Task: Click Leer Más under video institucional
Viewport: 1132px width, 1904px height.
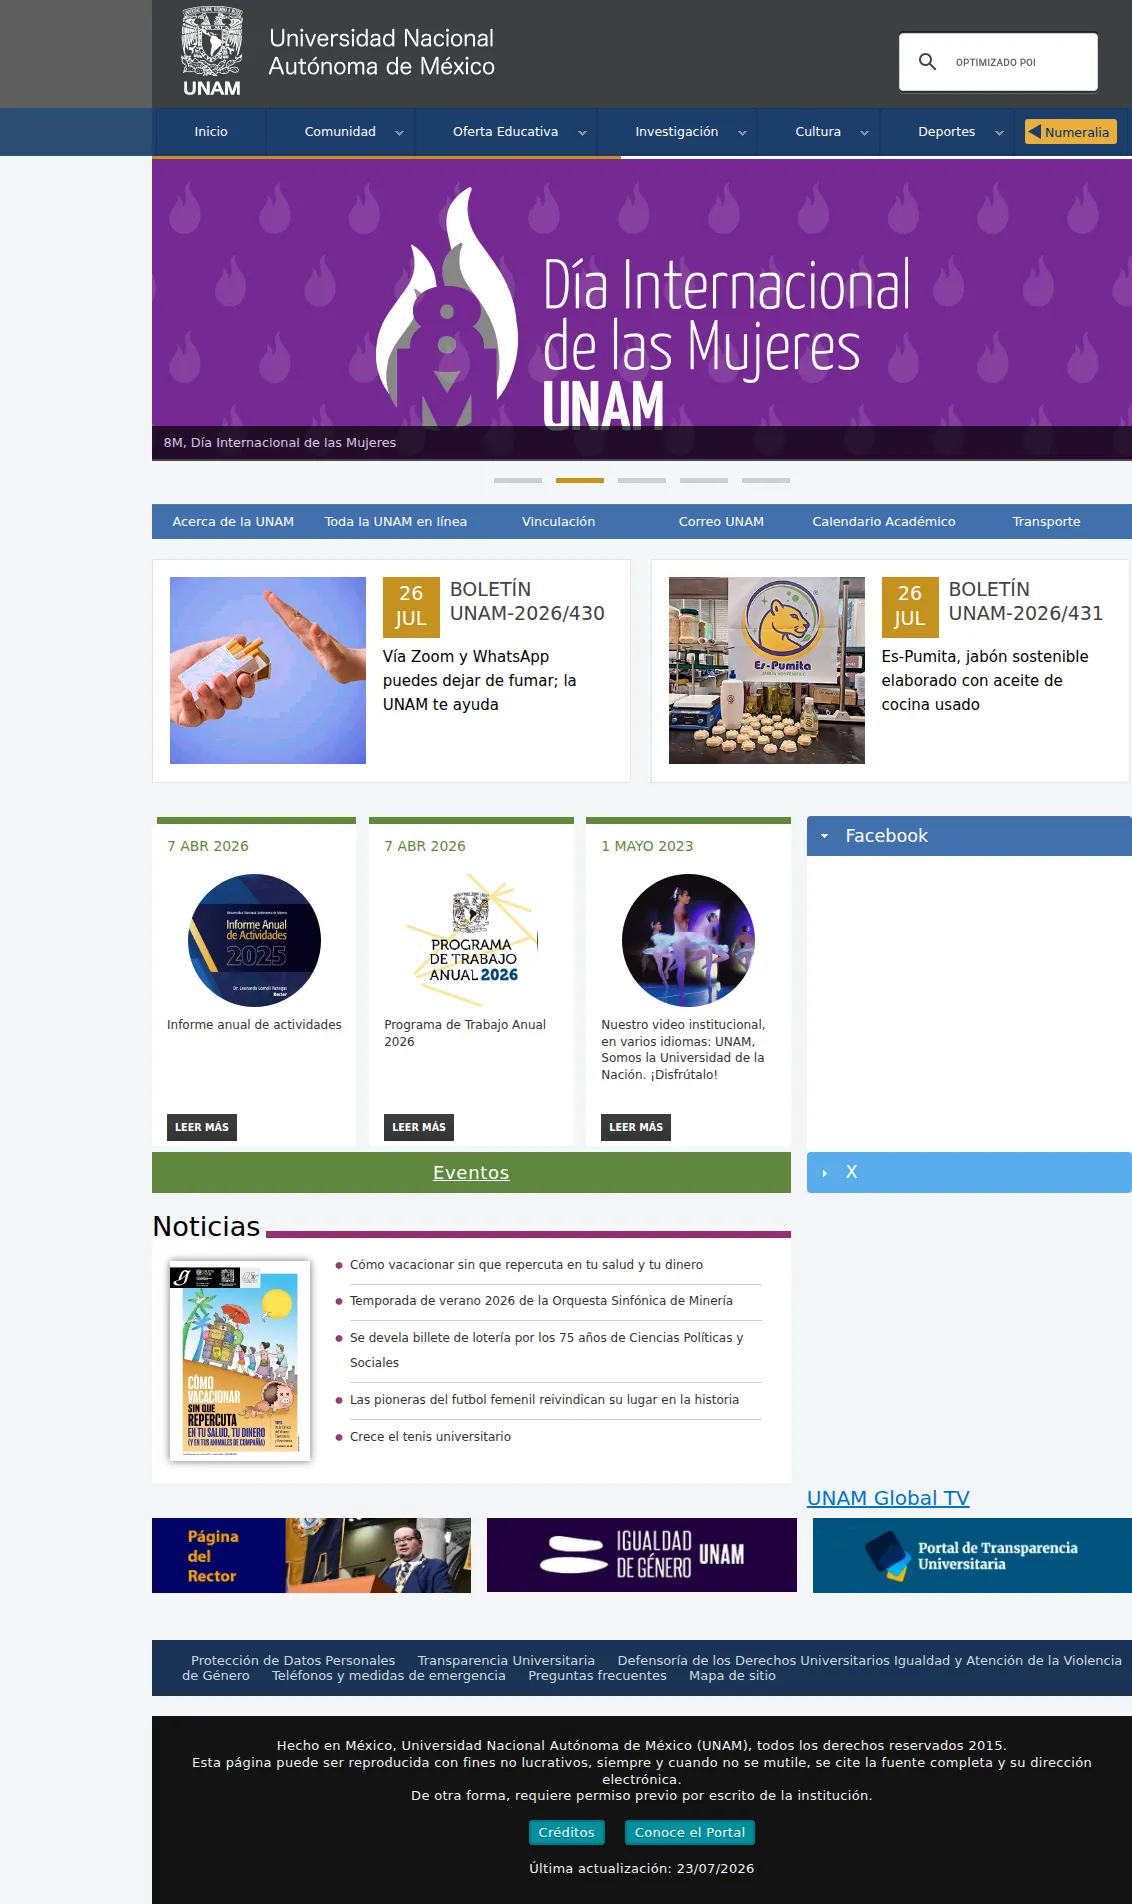Action: click(x=636, y=1127)
